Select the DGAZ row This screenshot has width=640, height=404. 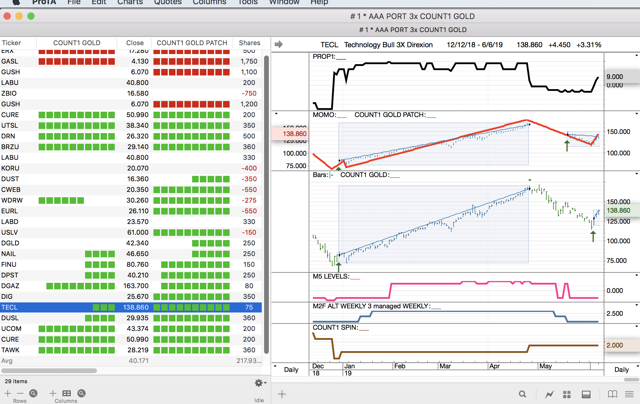(x=131, y=286)
